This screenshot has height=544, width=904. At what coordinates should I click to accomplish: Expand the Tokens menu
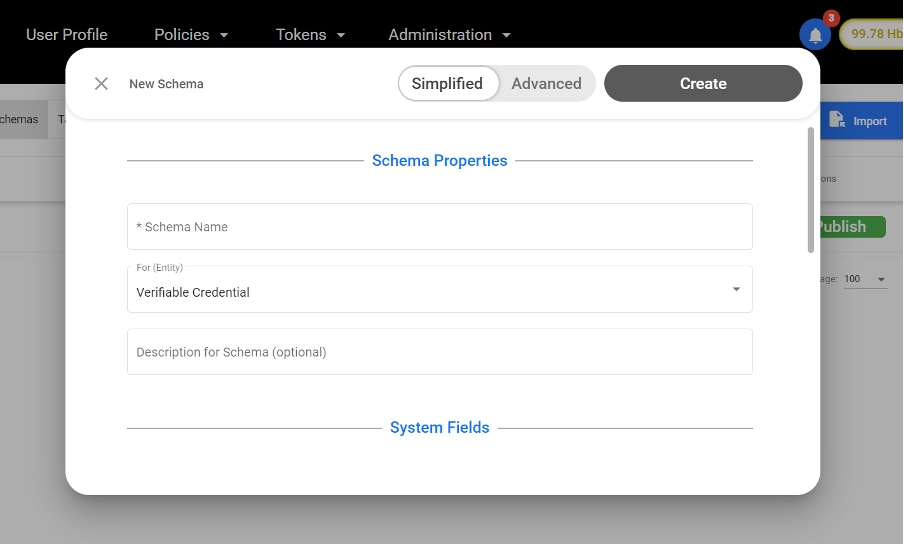pos(310,35)
